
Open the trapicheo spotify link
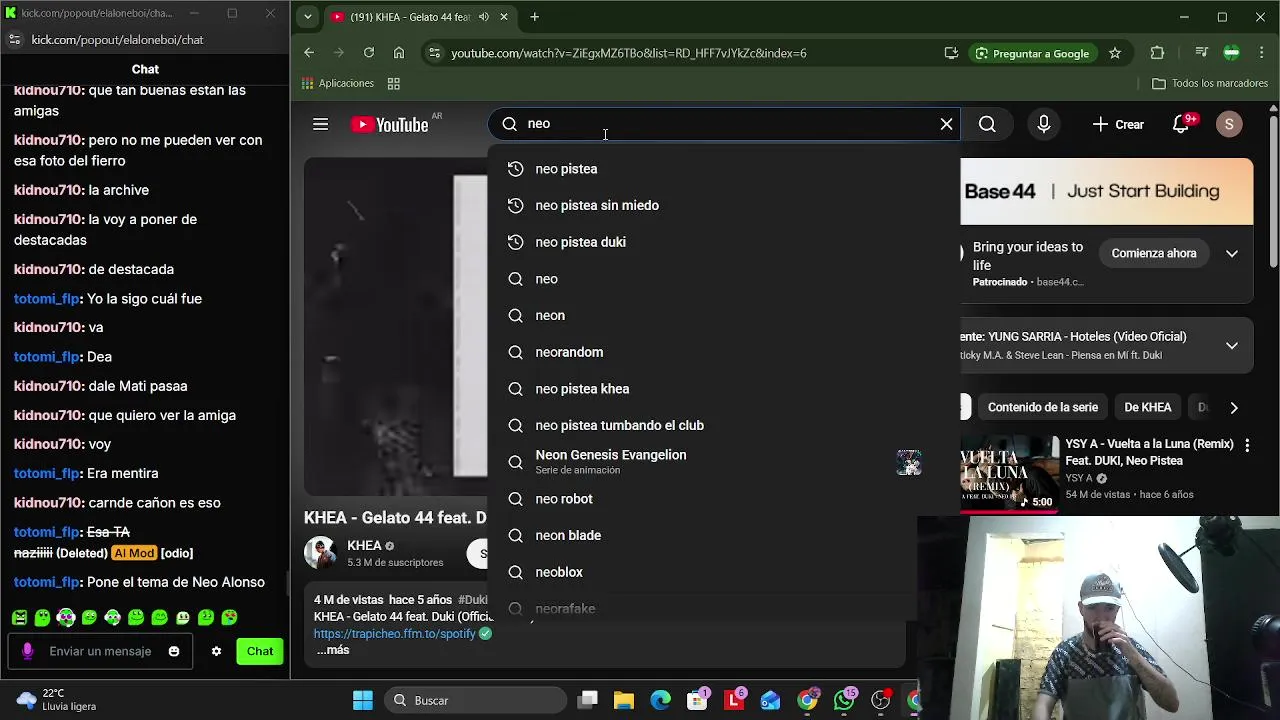point(394,633)
